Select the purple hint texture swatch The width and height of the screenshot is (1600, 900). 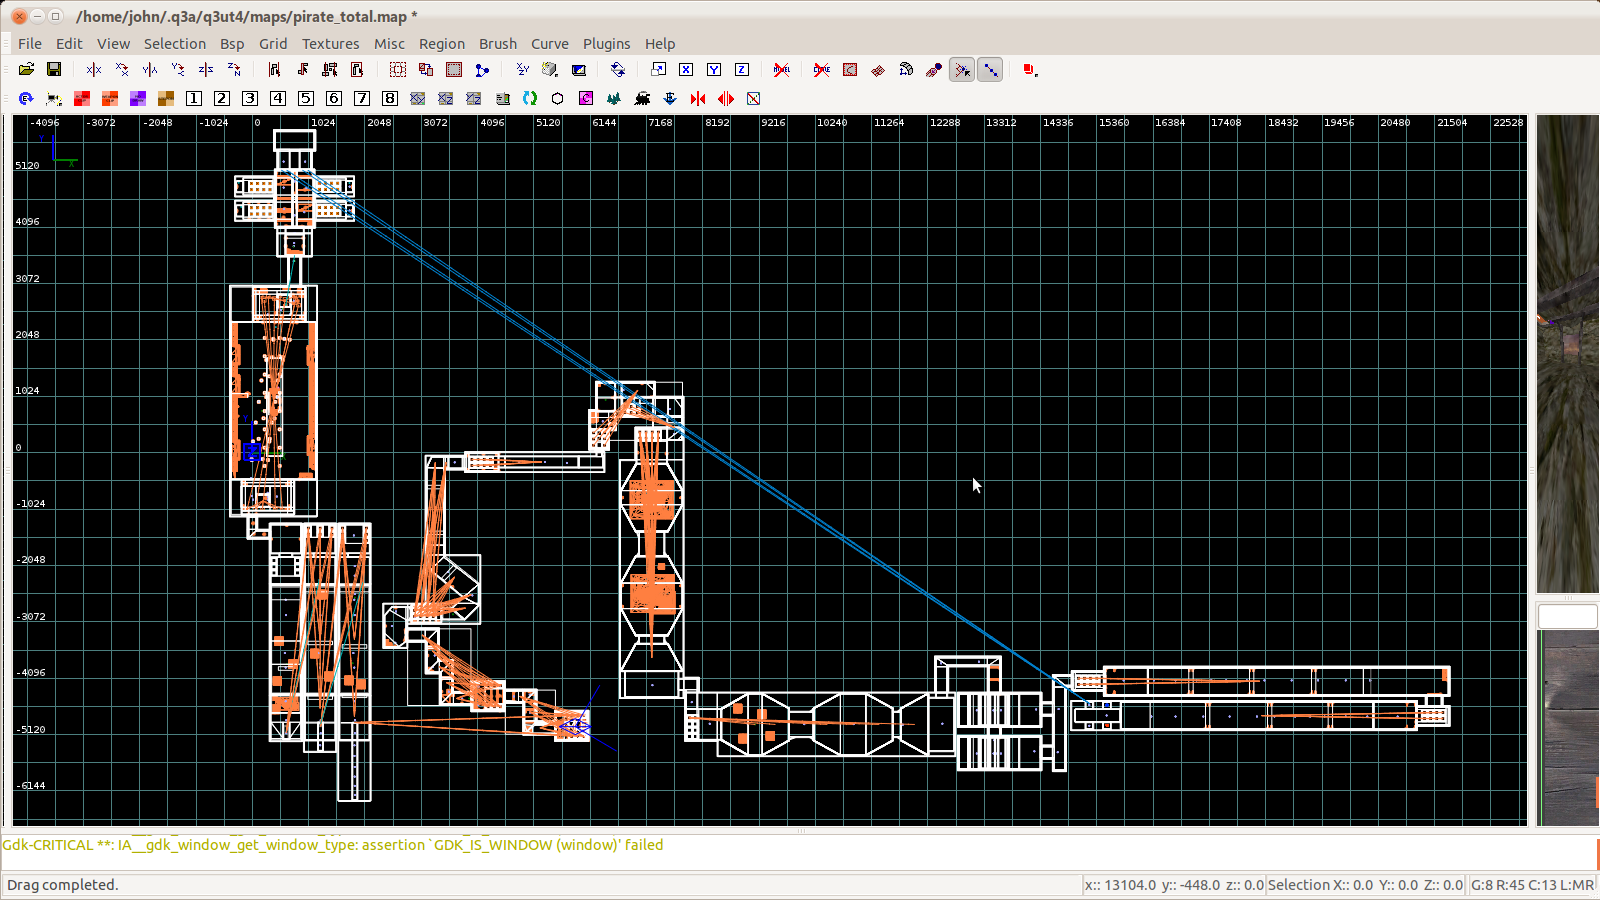[x=138, y=98]
